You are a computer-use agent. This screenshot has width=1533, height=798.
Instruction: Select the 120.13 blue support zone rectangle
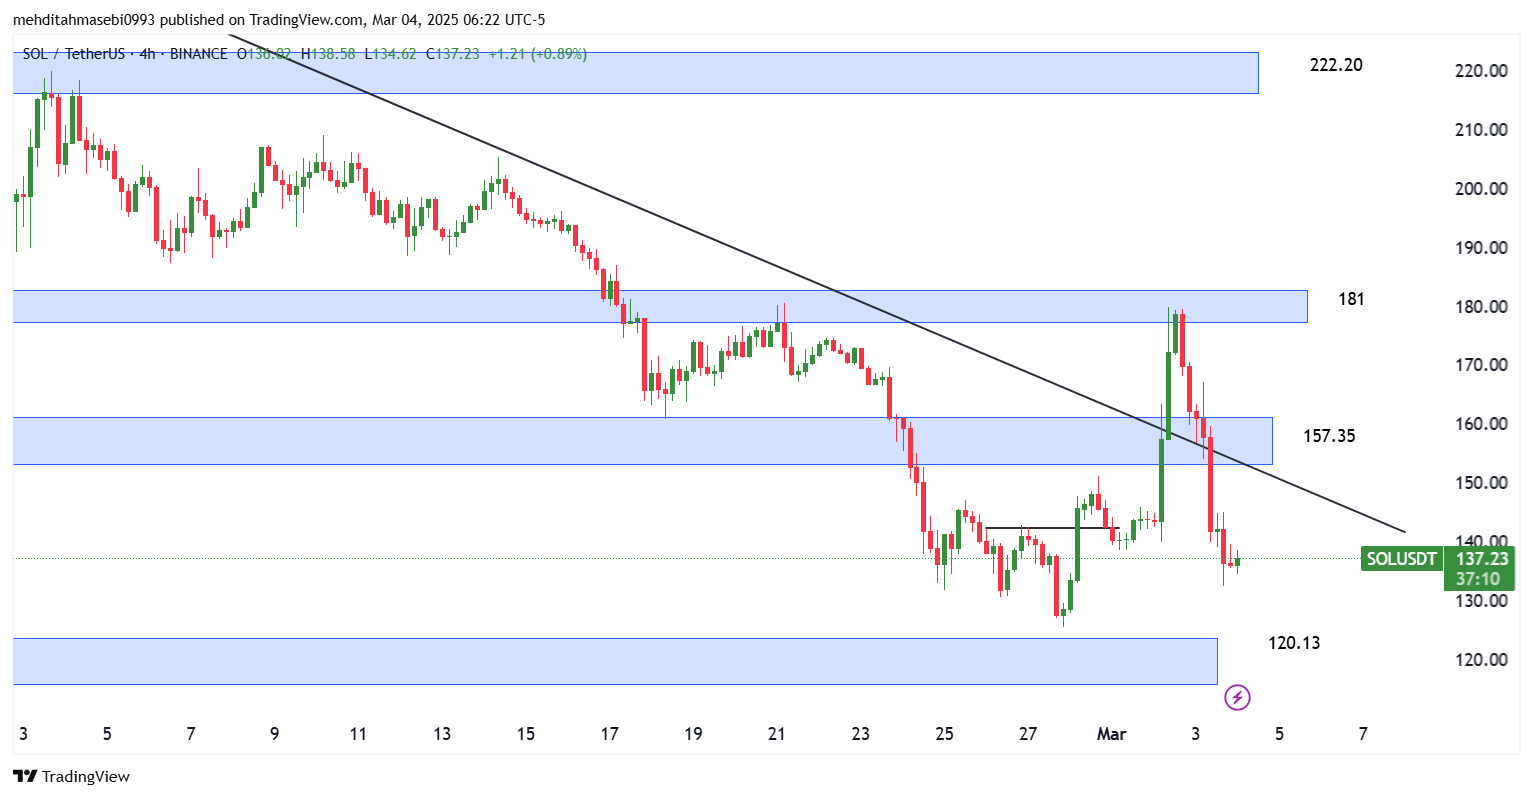click(615, 661)
